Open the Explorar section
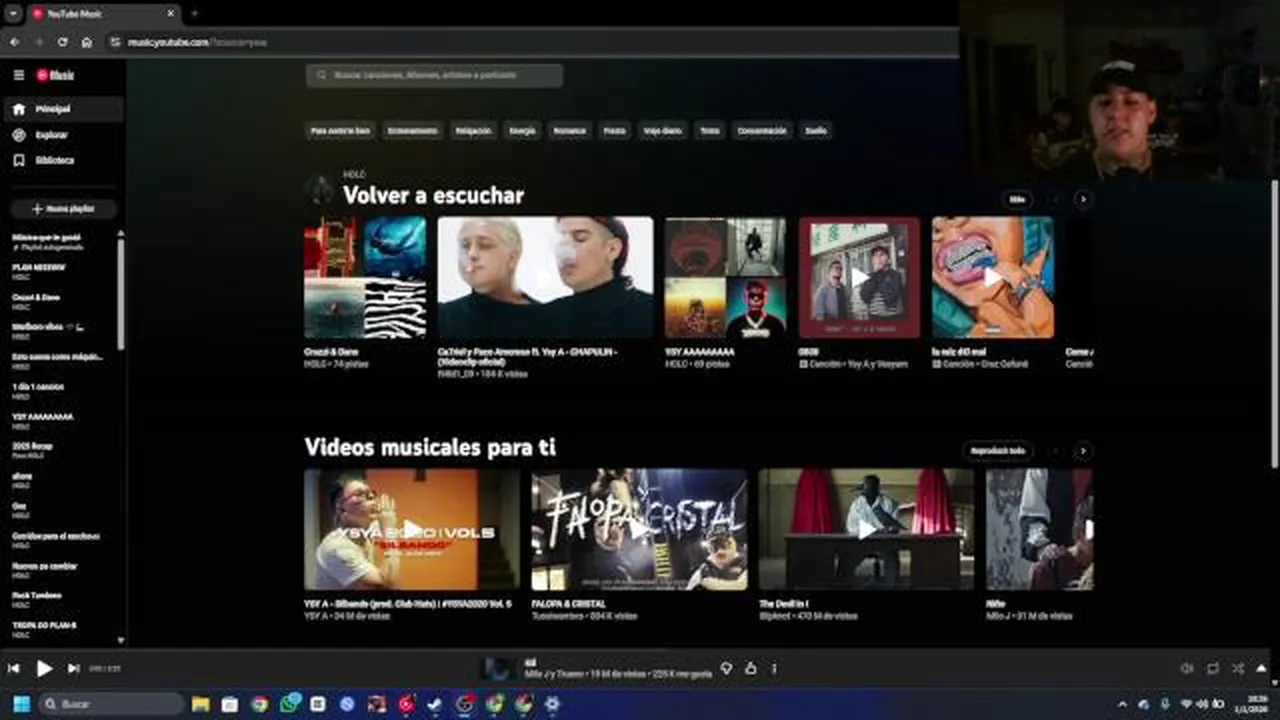This screenshot has width=1280, height=720. point(63,135)
